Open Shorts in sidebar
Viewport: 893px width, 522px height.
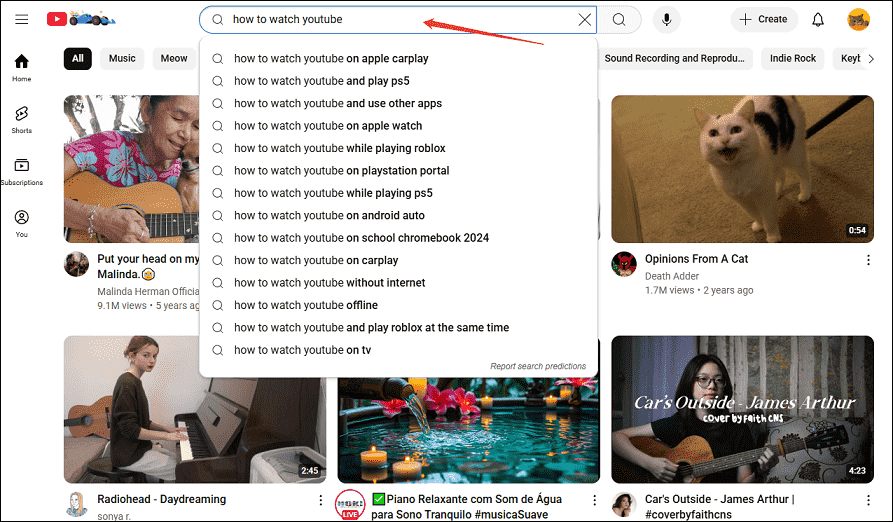[x=22, y=119]
